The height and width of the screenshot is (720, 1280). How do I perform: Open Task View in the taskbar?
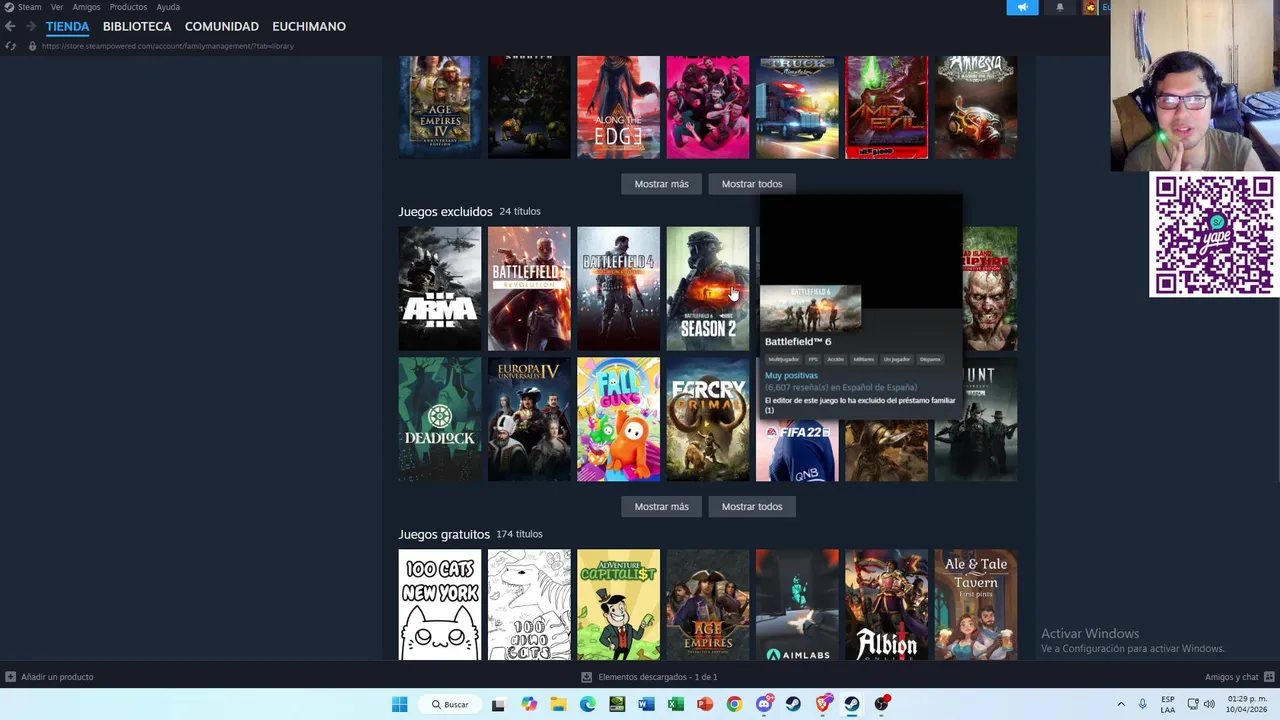point(498,704)
